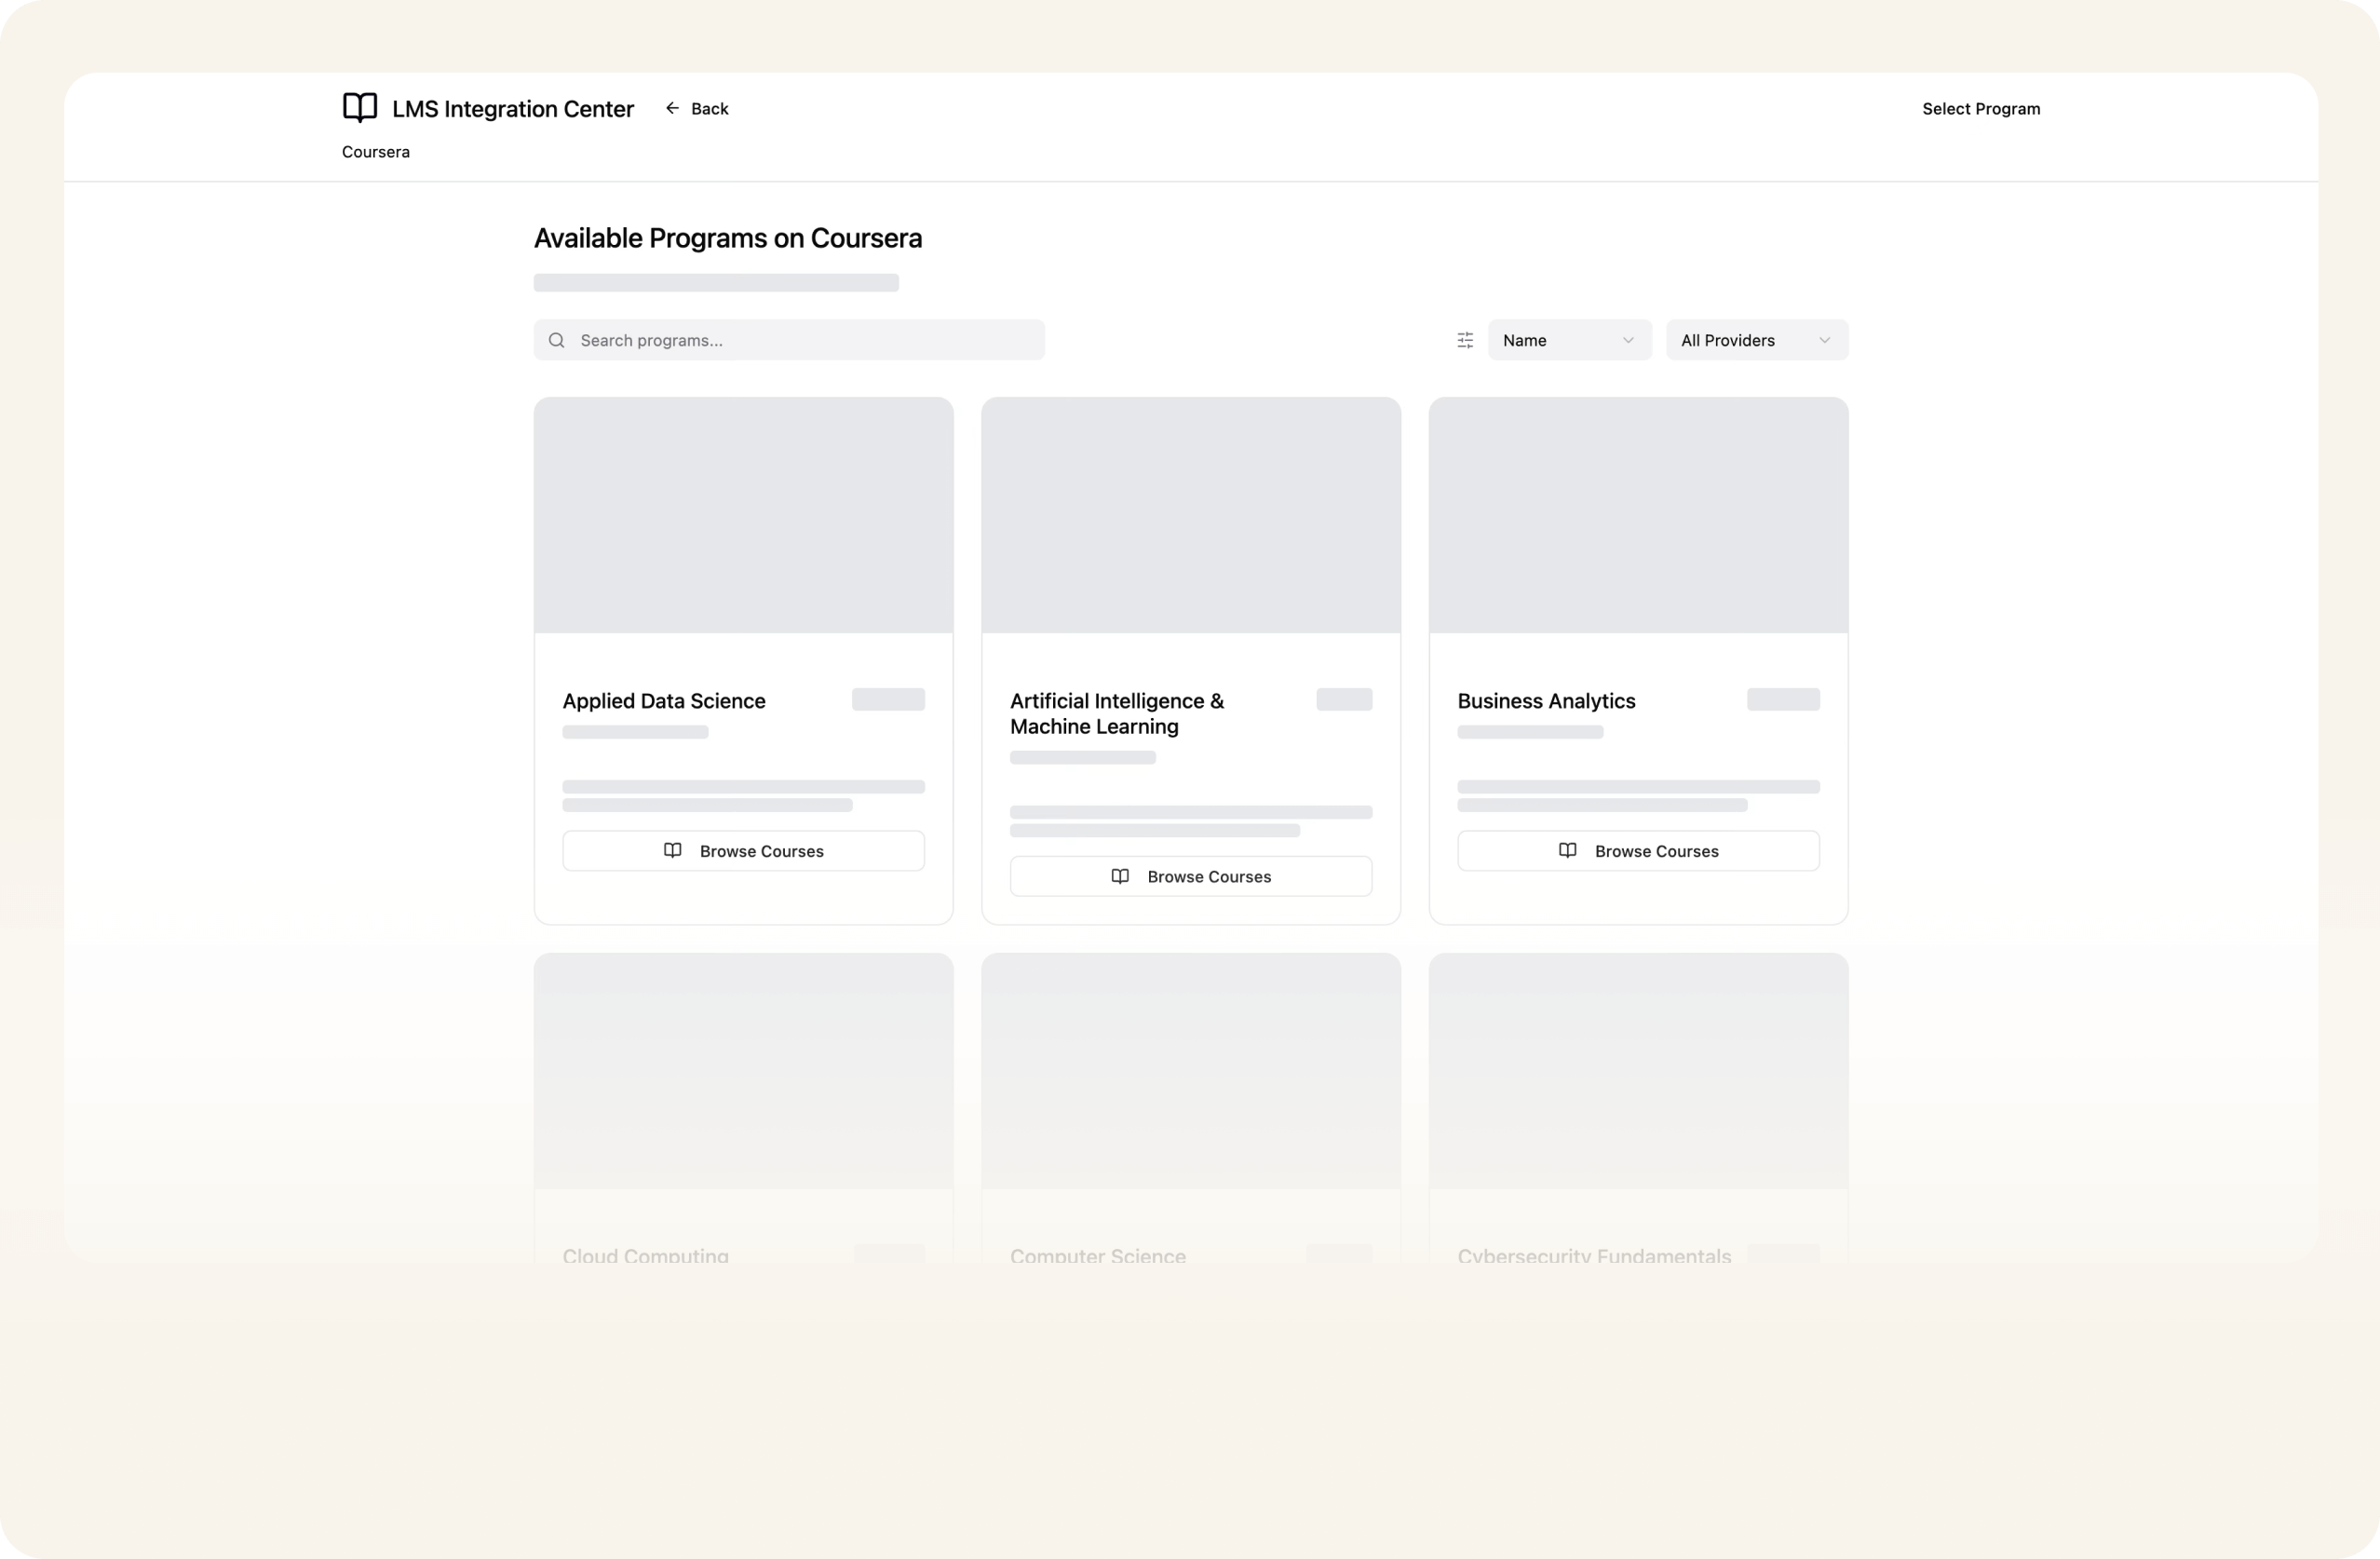The width and height of the screenshot is (2380, 1559).
Task: Click the book icon in Business Analytics' Browse Courses button
Action: [x=1568, y=851]
